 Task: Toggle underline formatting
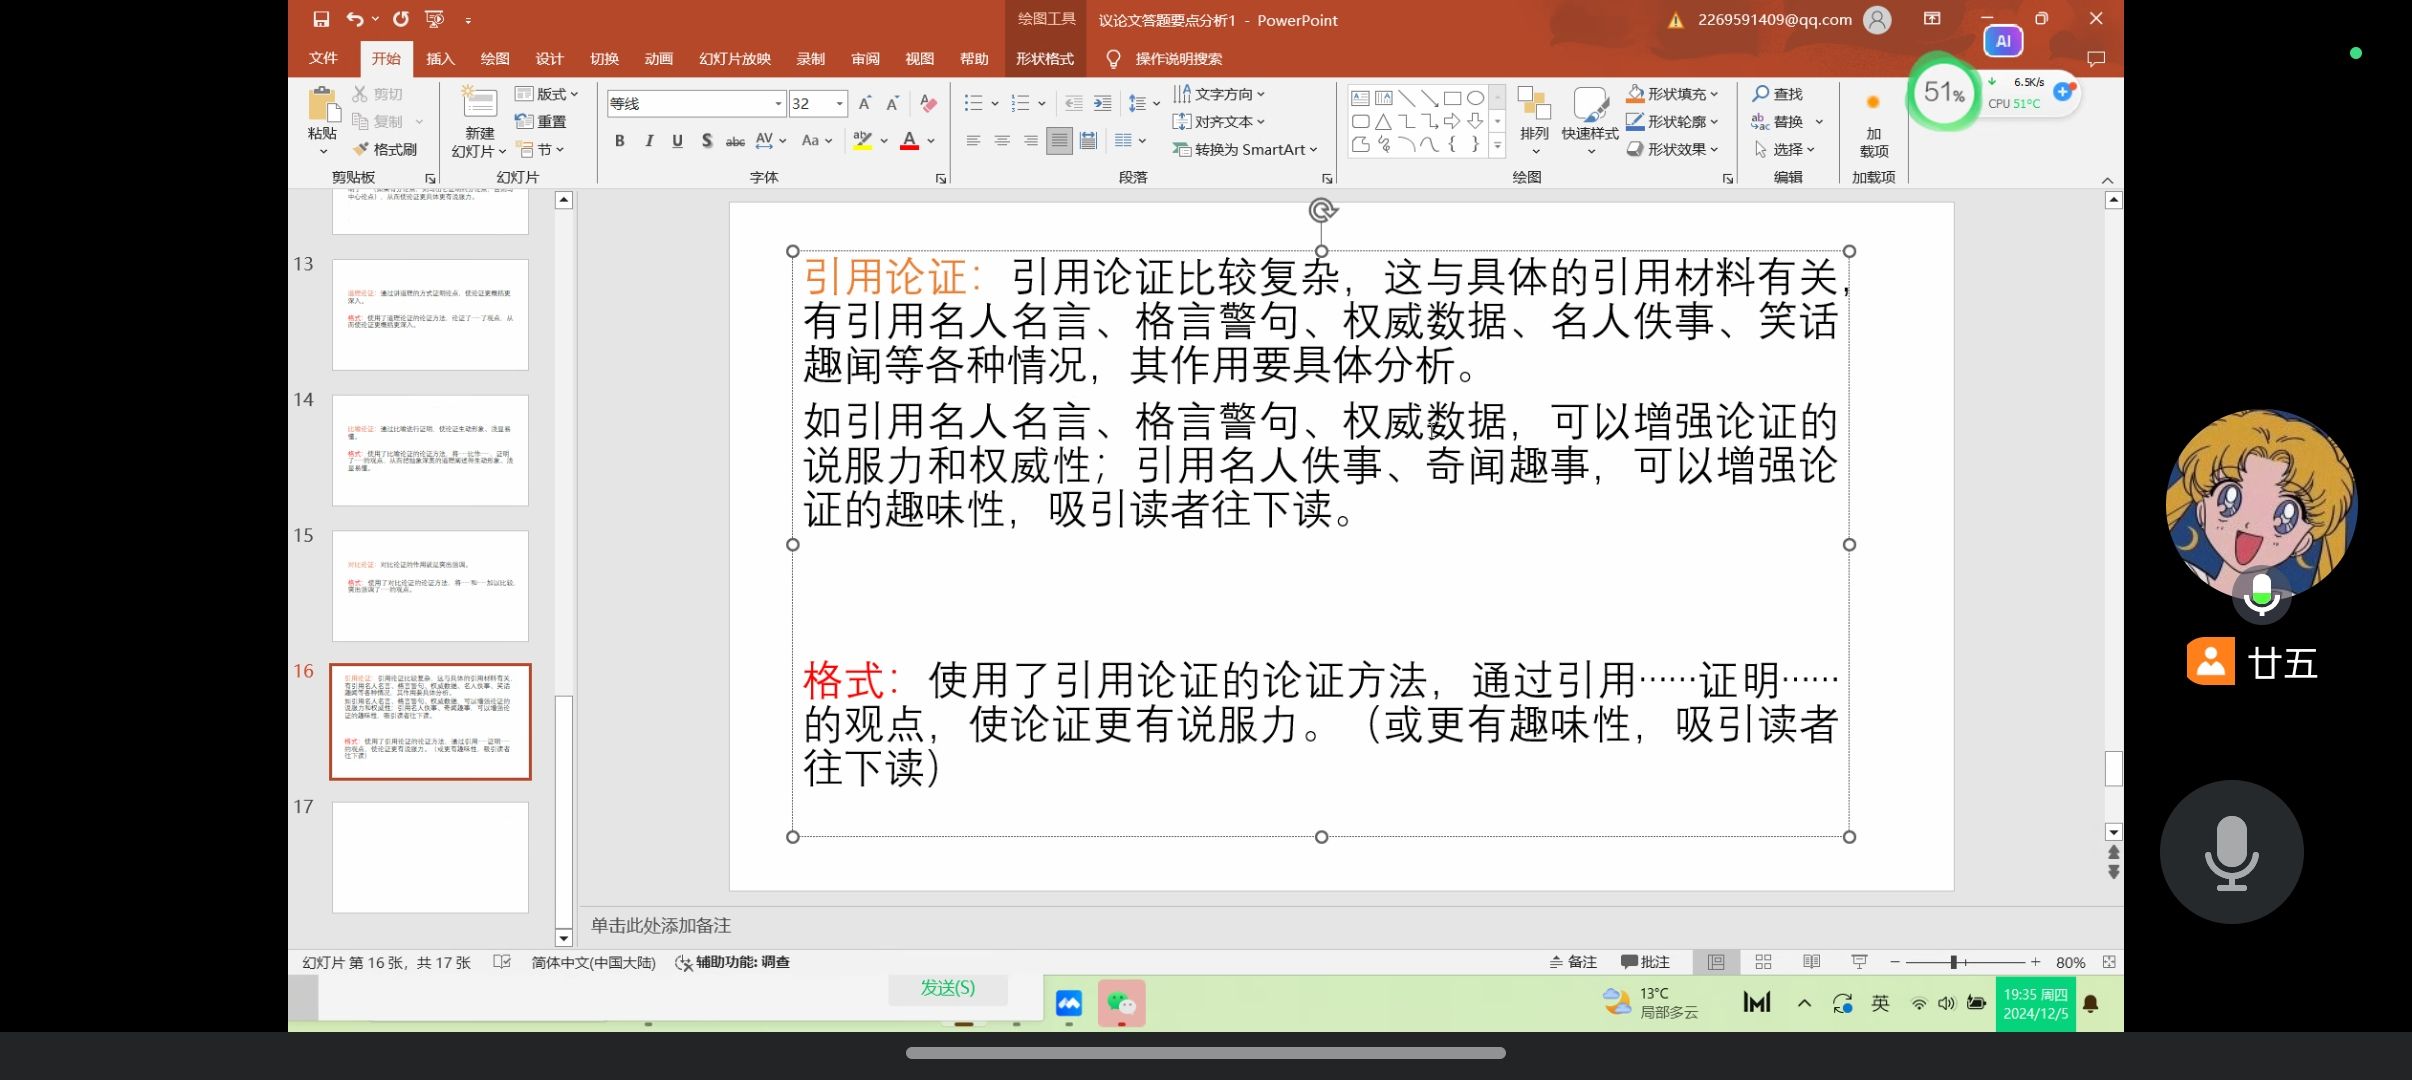[x=677, y=141]
